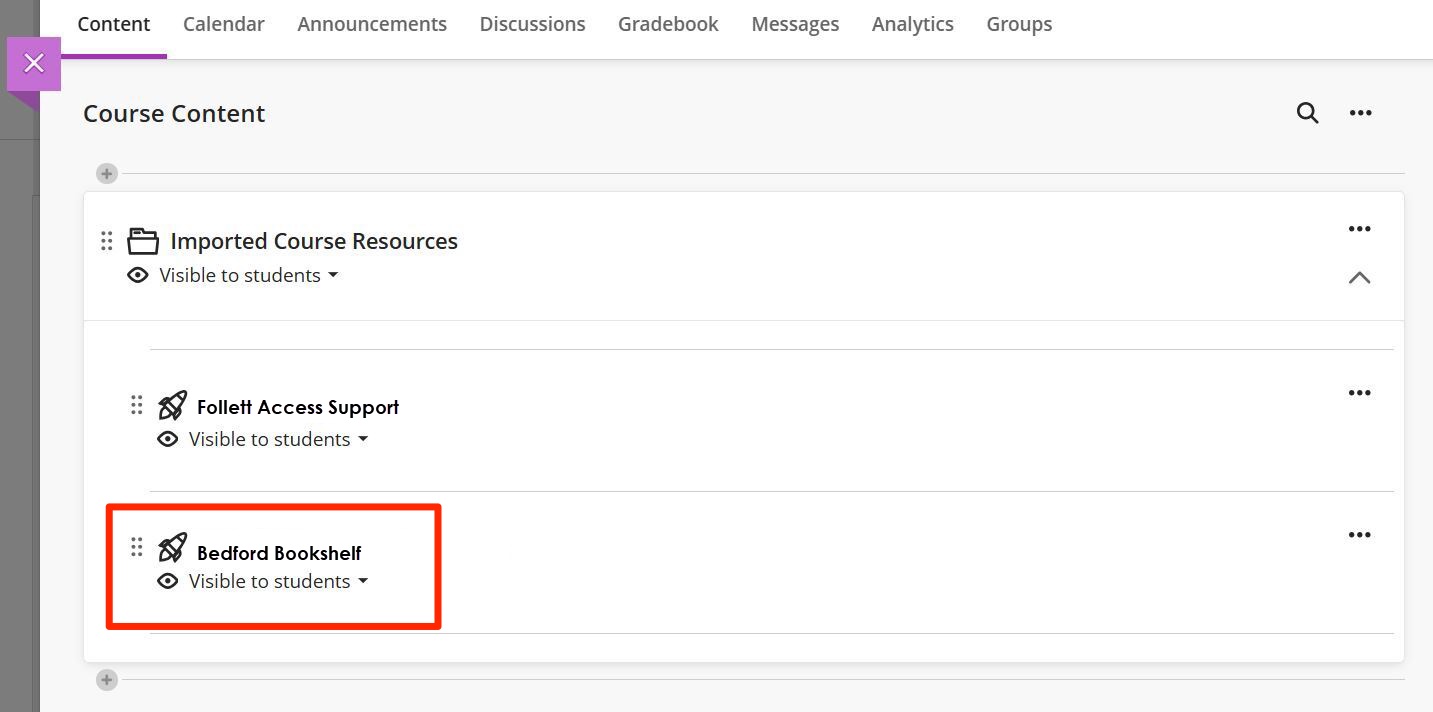Open the Course Content three-dot options menu

pos(1360,113)
